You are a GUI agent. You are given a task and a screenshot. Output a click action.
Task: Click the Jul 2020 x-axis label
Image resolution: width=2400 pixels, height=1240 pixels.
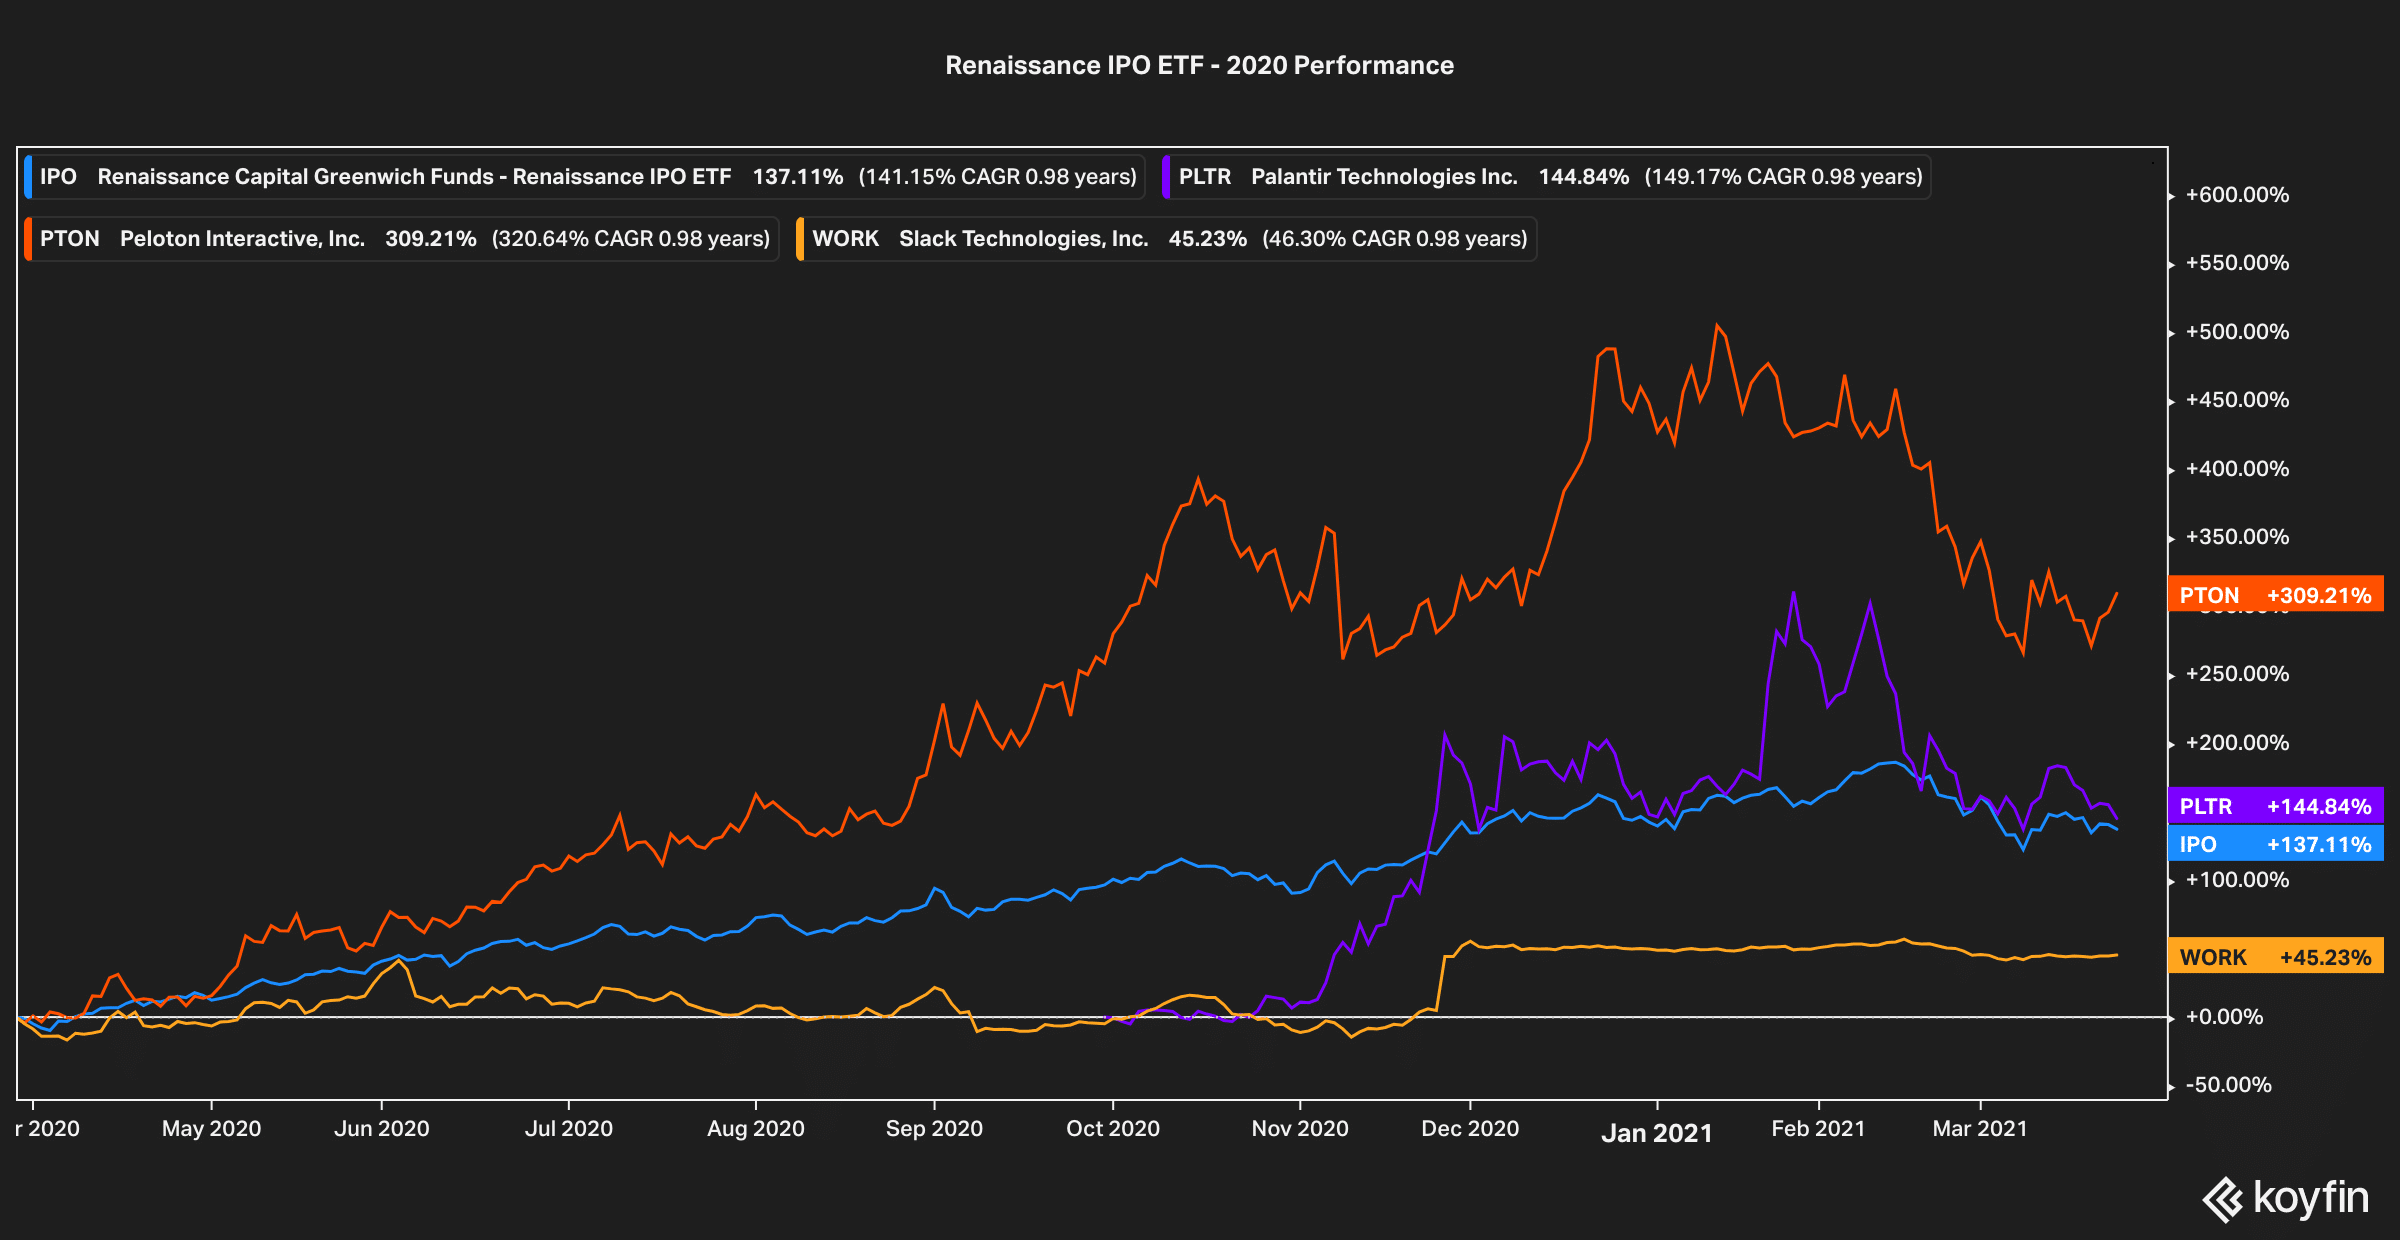(x=568, y=1128)
